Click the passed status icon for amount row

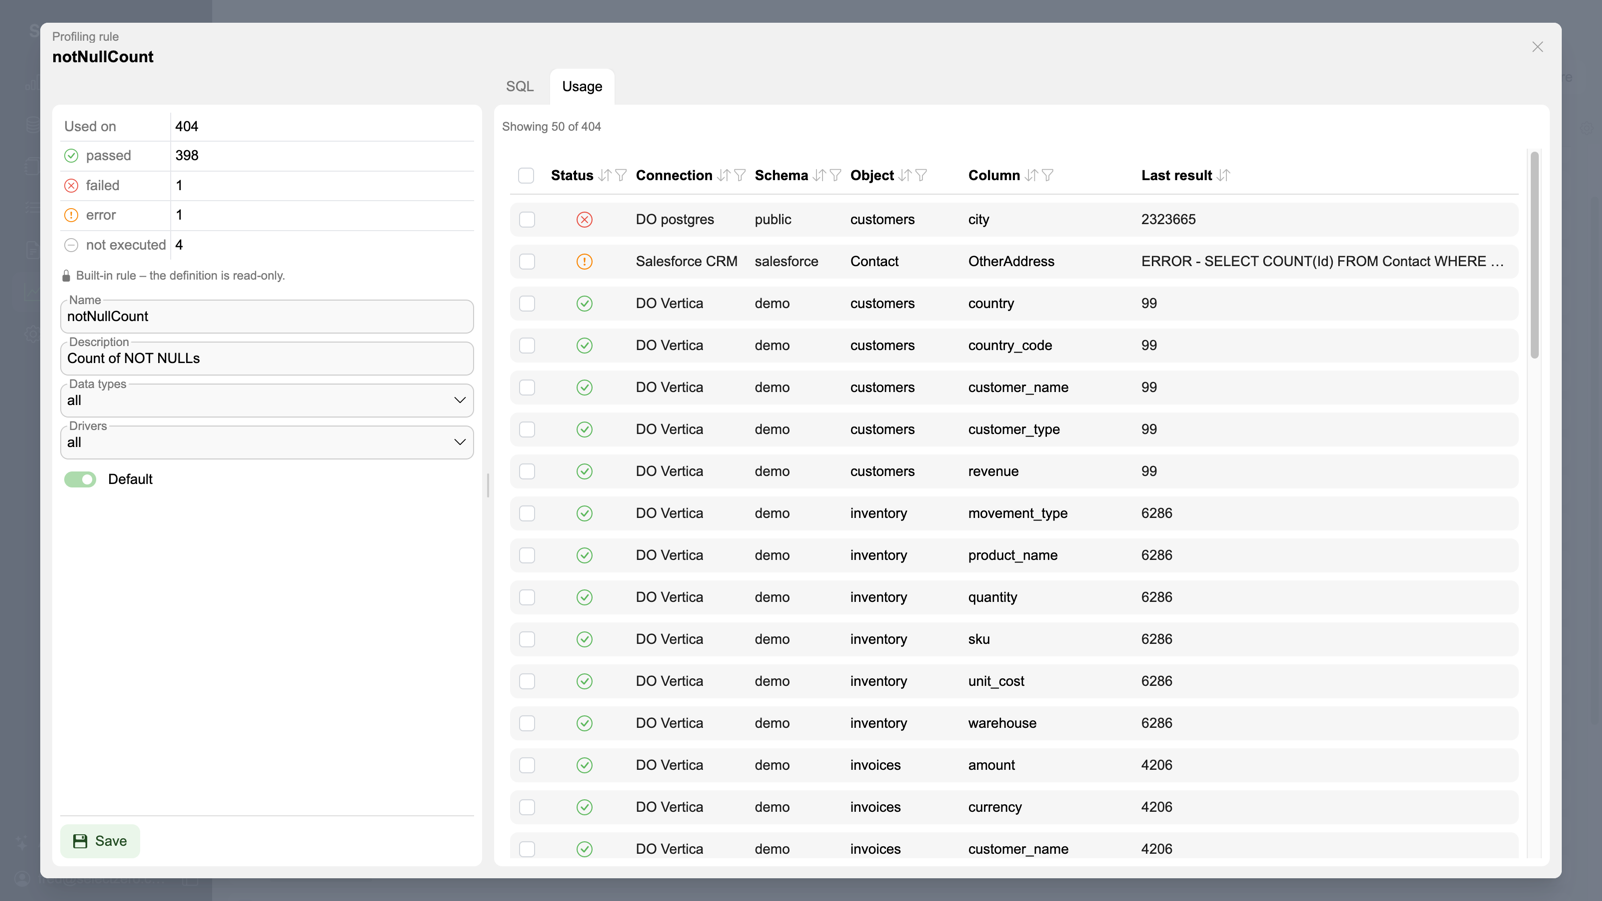584,765
